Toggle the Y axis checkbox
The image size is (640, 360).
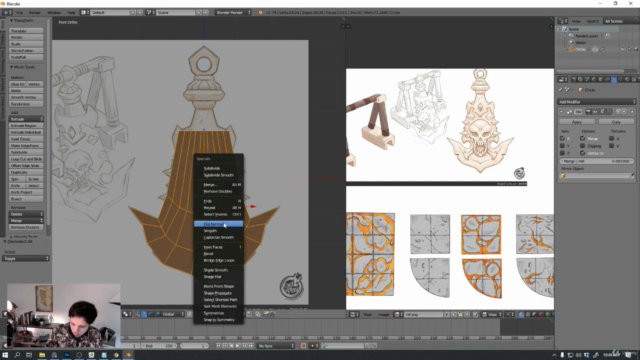point(562,146)
